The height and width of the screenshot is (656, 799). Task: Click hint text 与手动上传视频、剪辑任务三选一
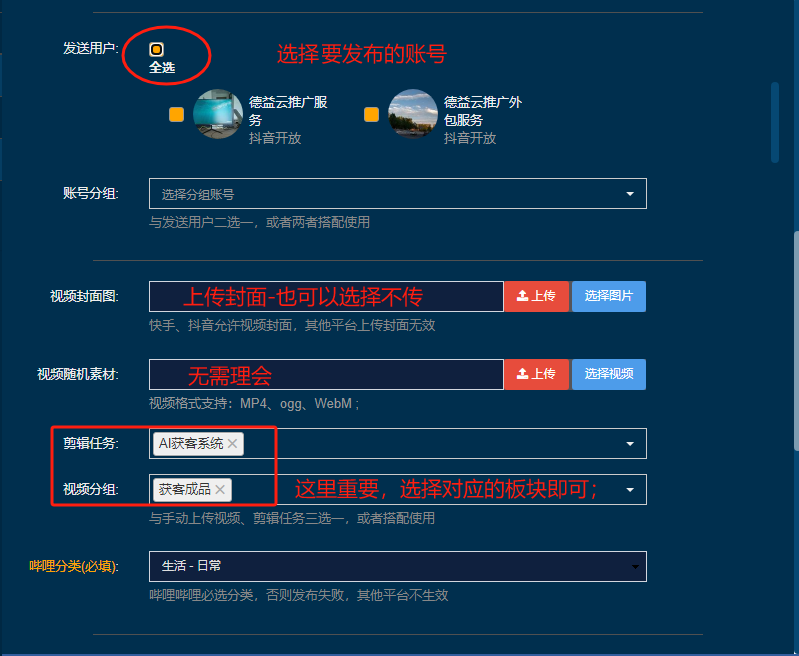(247, 518)
